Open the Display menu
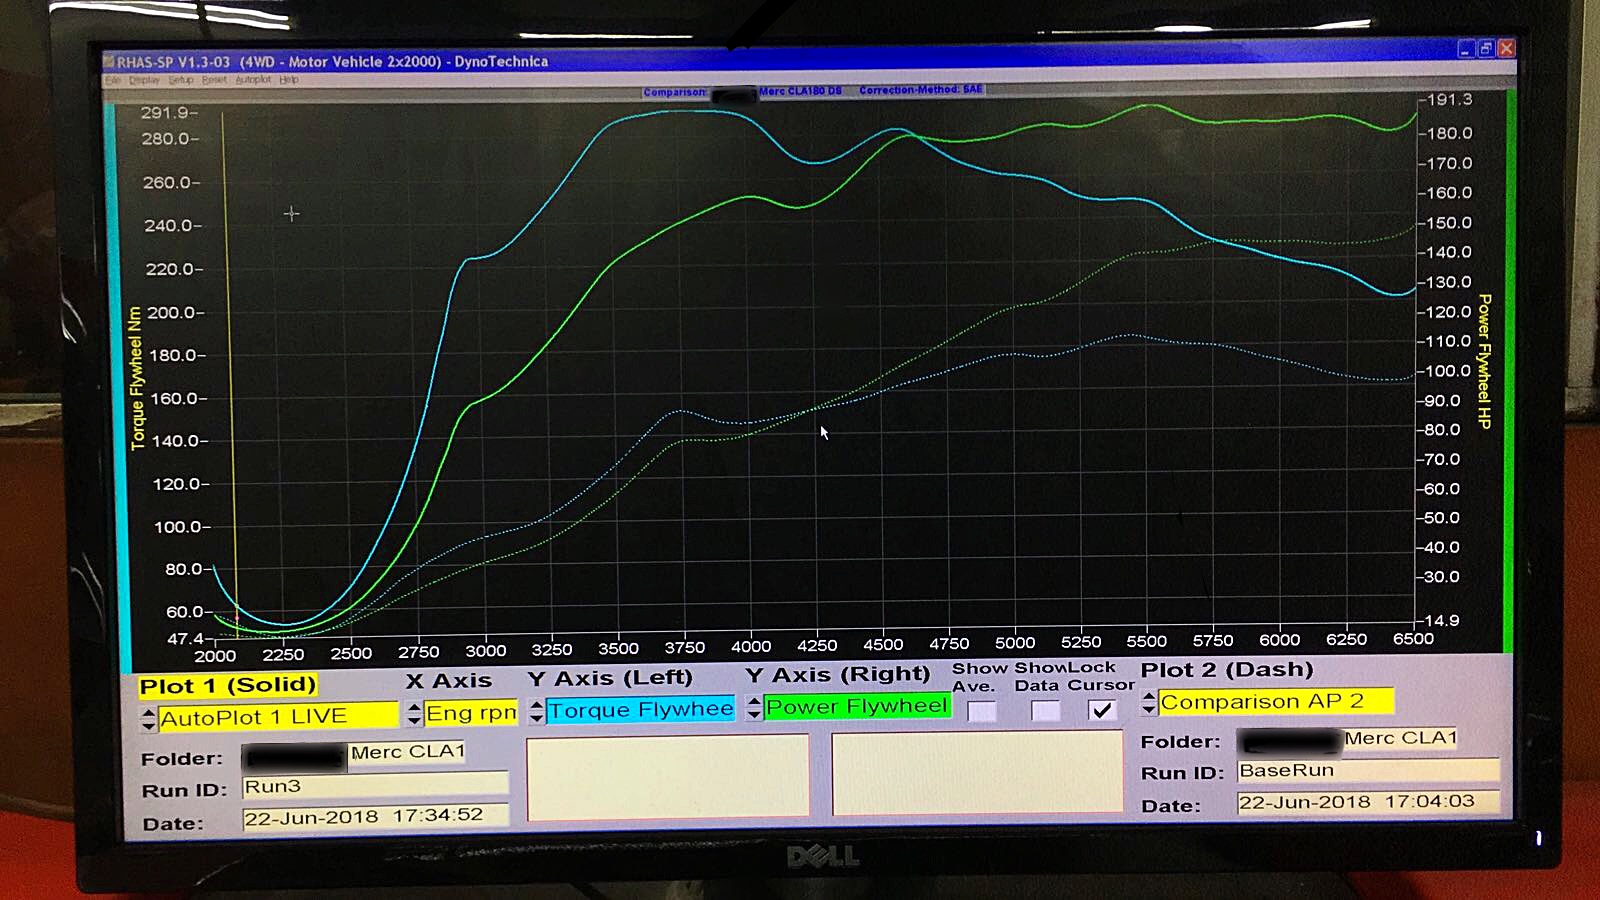 coord(144,80)
